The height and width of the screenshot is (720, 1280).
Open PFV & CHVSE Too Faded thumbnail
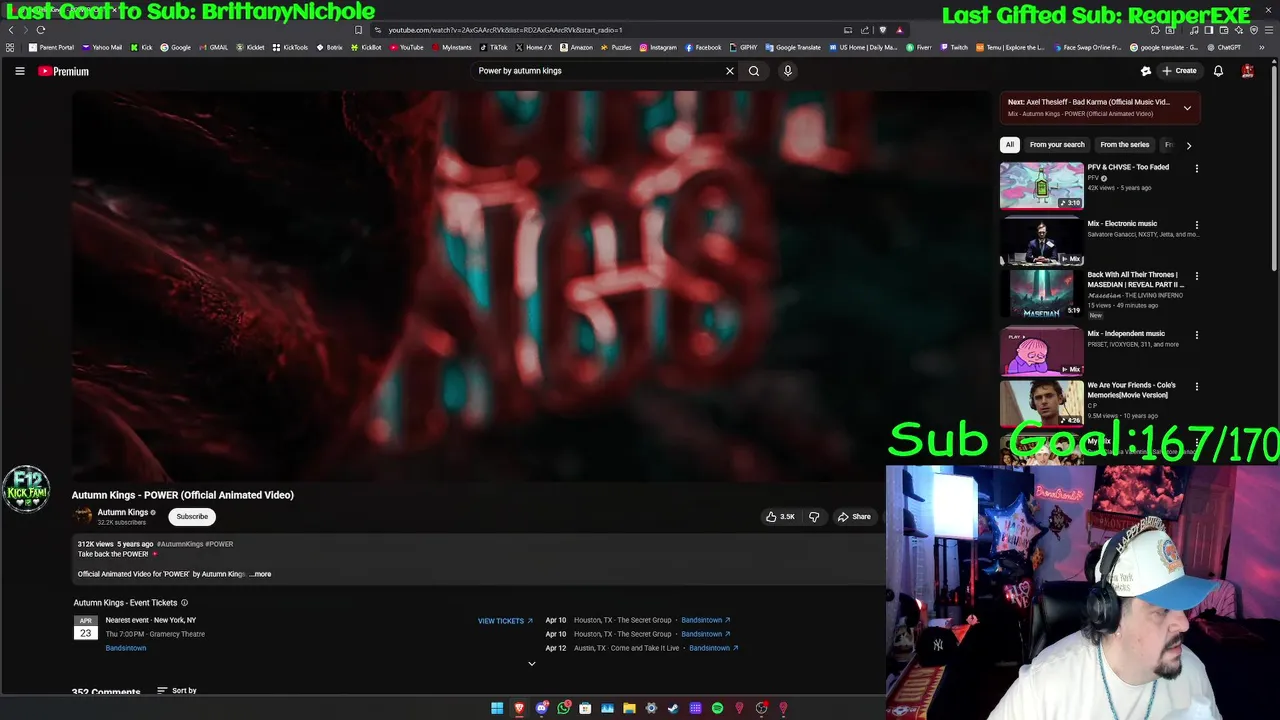tap(1041, 185)
